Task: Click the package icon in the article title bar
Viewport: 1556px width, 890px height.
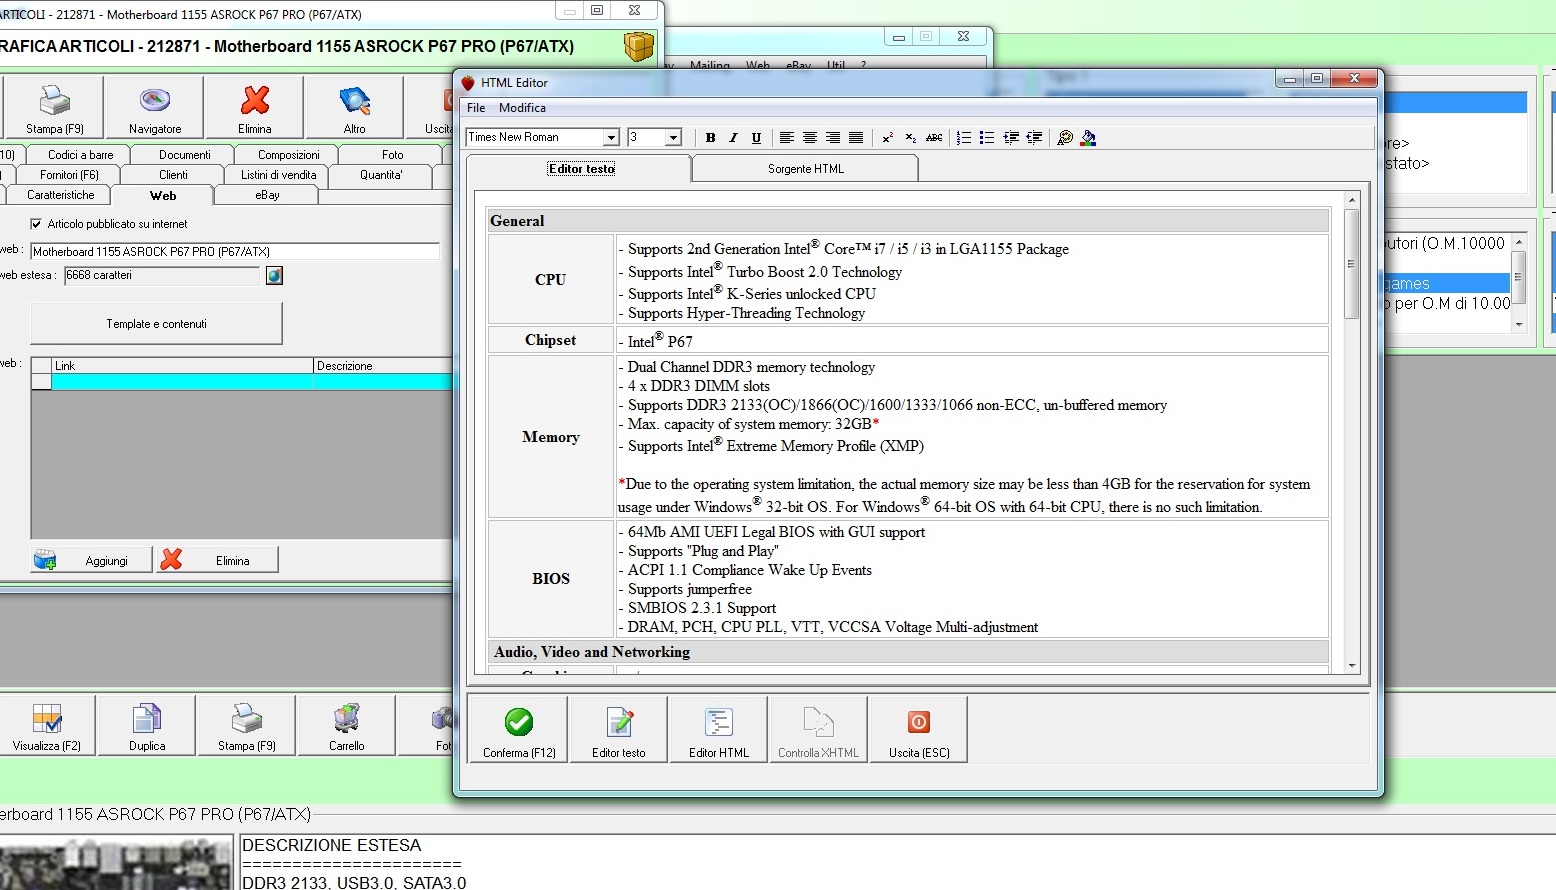Action: tap(638, 46)
